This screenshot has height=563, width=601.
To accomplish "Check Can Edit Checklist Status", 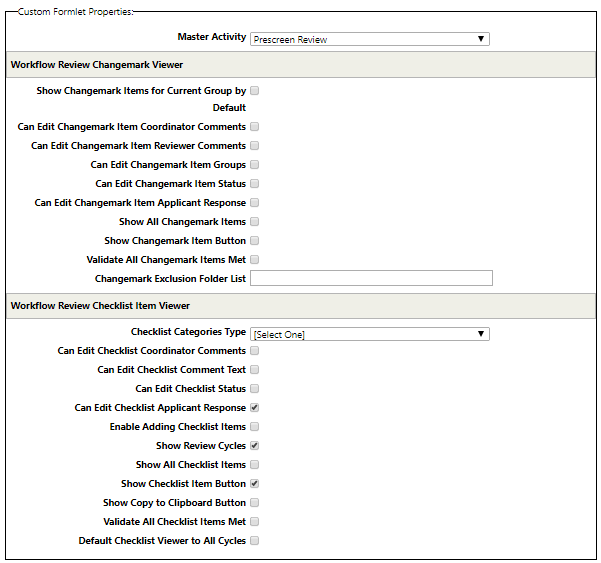I will tap(255, 389).
